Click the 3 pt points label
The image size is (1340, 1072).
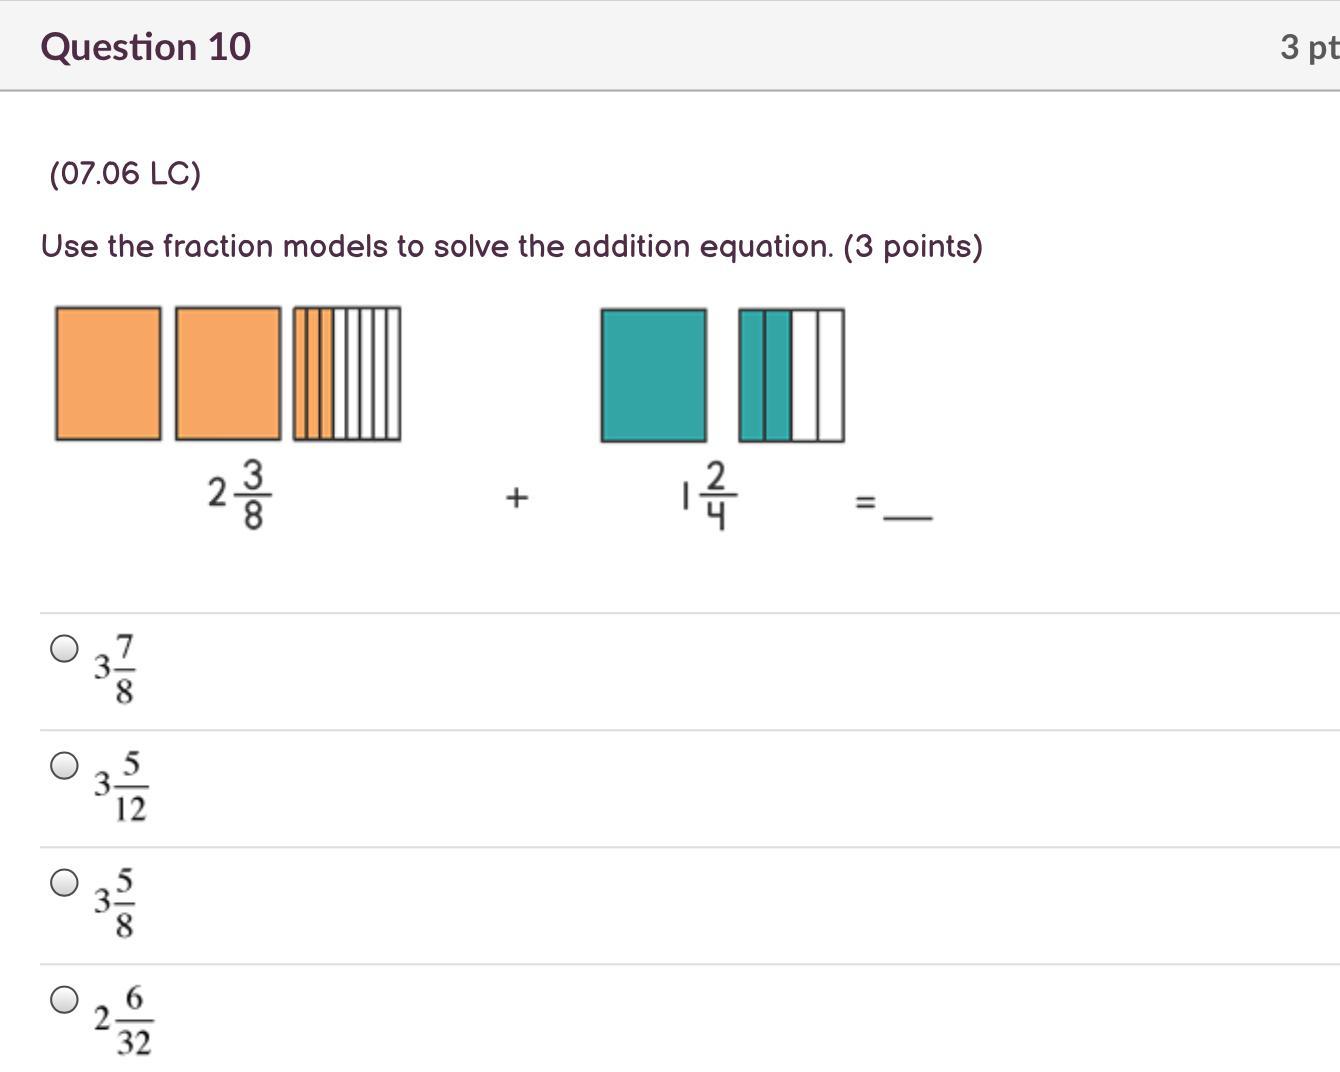[1308, 47]
